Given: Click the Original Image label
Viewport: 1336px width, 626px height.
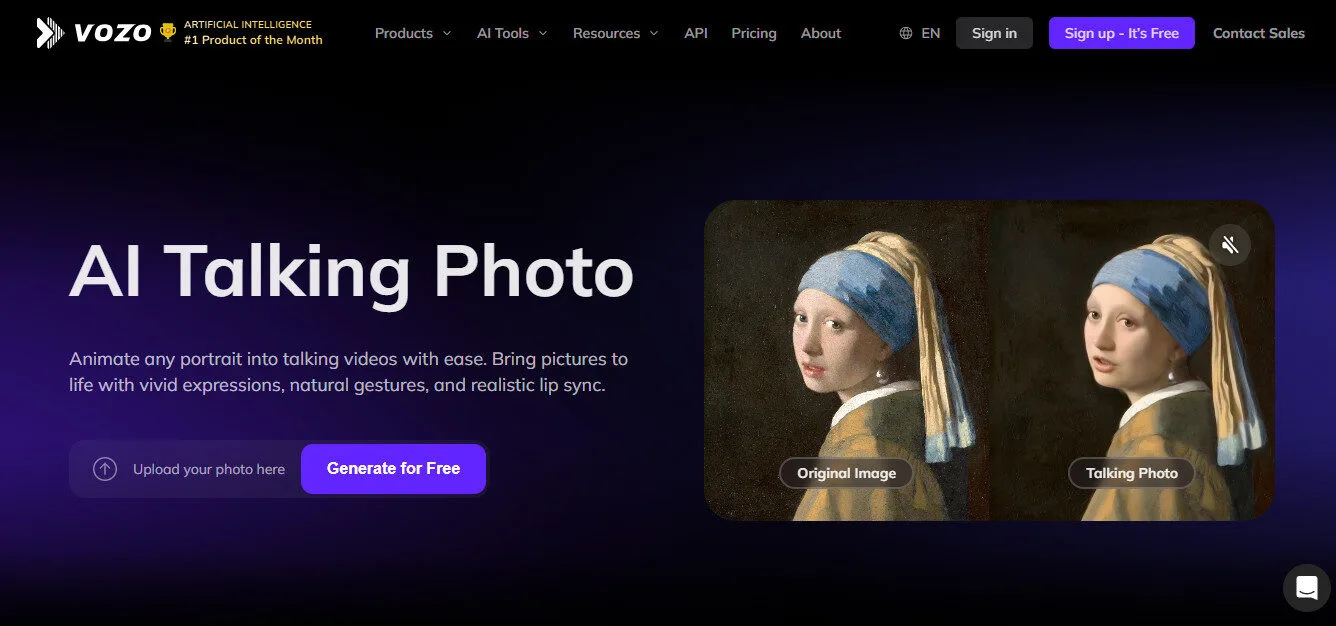Looking at the screenshot, I should coord(845,472).
